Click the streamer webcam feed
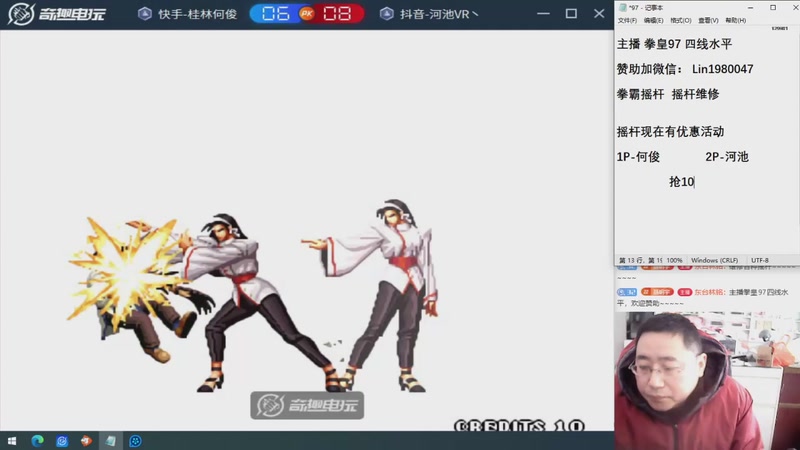 707,381
